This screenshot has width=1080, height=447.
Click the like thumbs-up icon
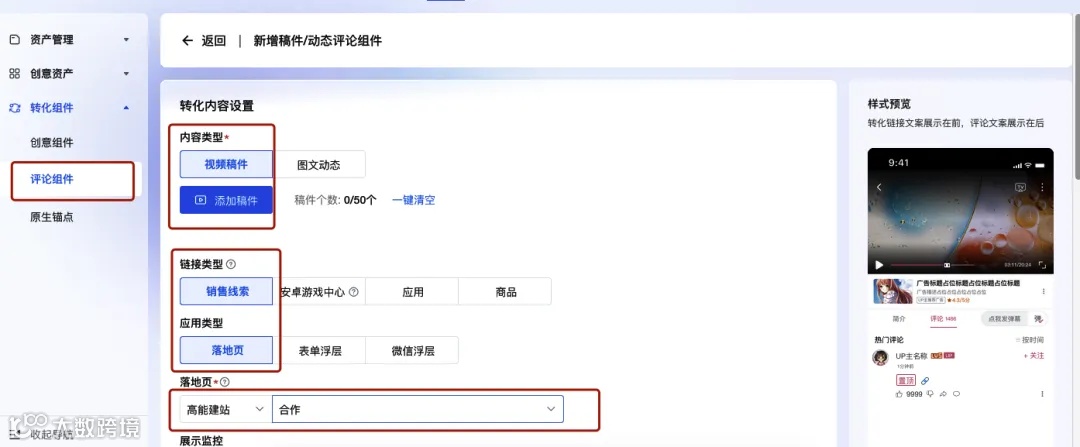[x=898, y=394]
